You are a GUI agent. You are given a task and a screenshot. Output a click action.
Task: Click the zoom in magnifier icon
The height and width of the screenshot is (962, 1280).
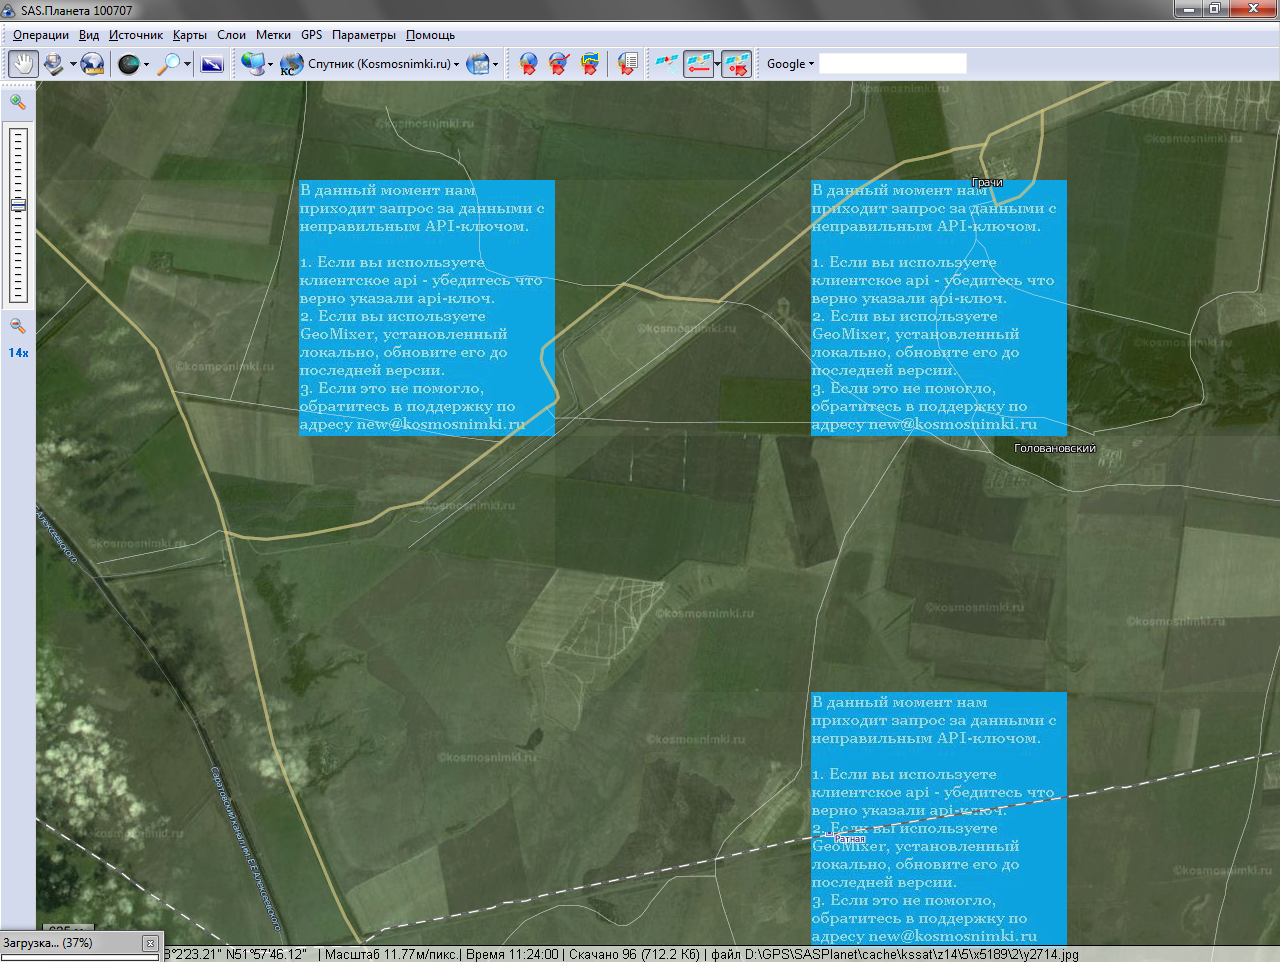[x=18, y=101]
